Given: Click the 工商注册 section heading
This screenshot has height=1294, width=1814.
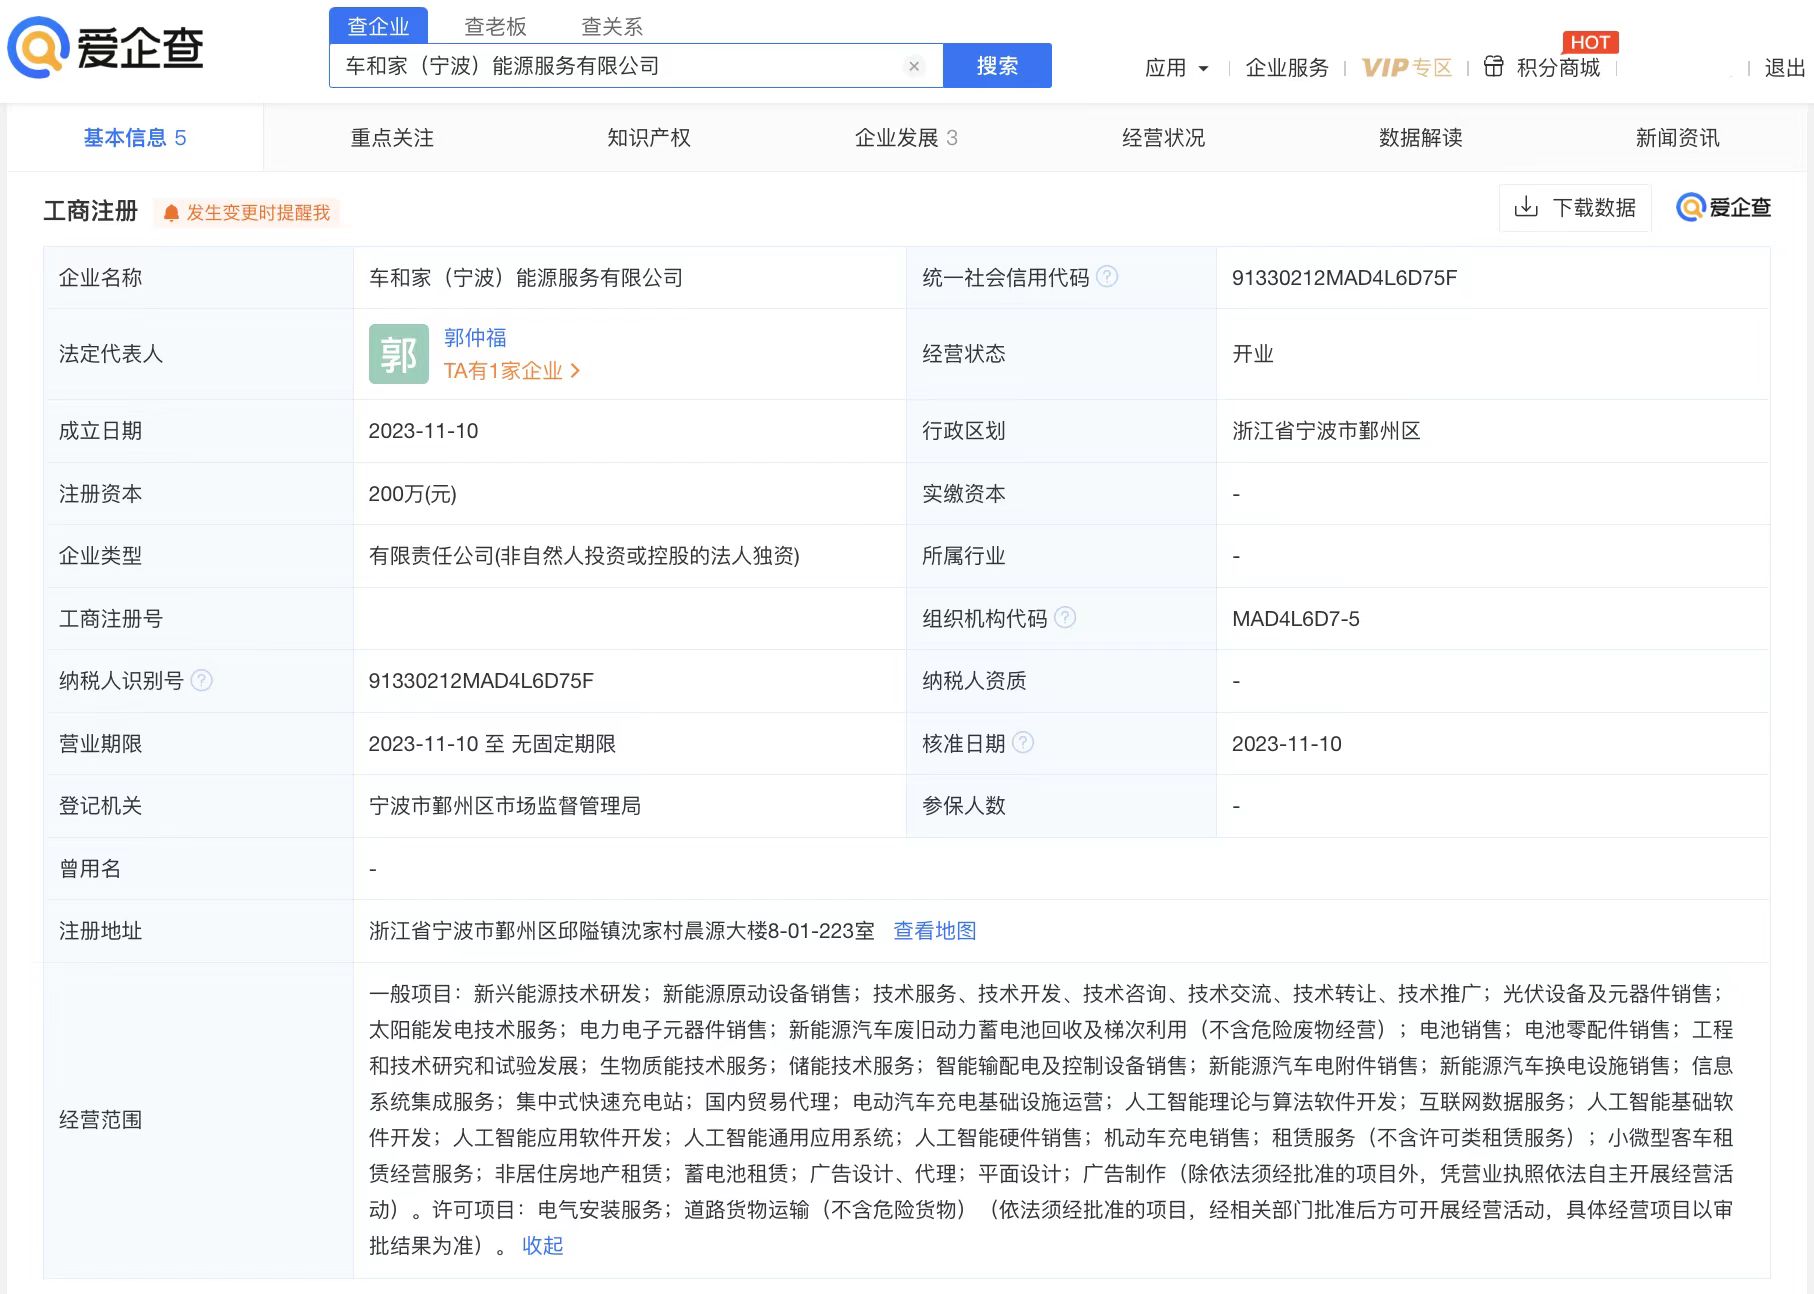Looking at the screenshot, I should [x=90, y=211].
